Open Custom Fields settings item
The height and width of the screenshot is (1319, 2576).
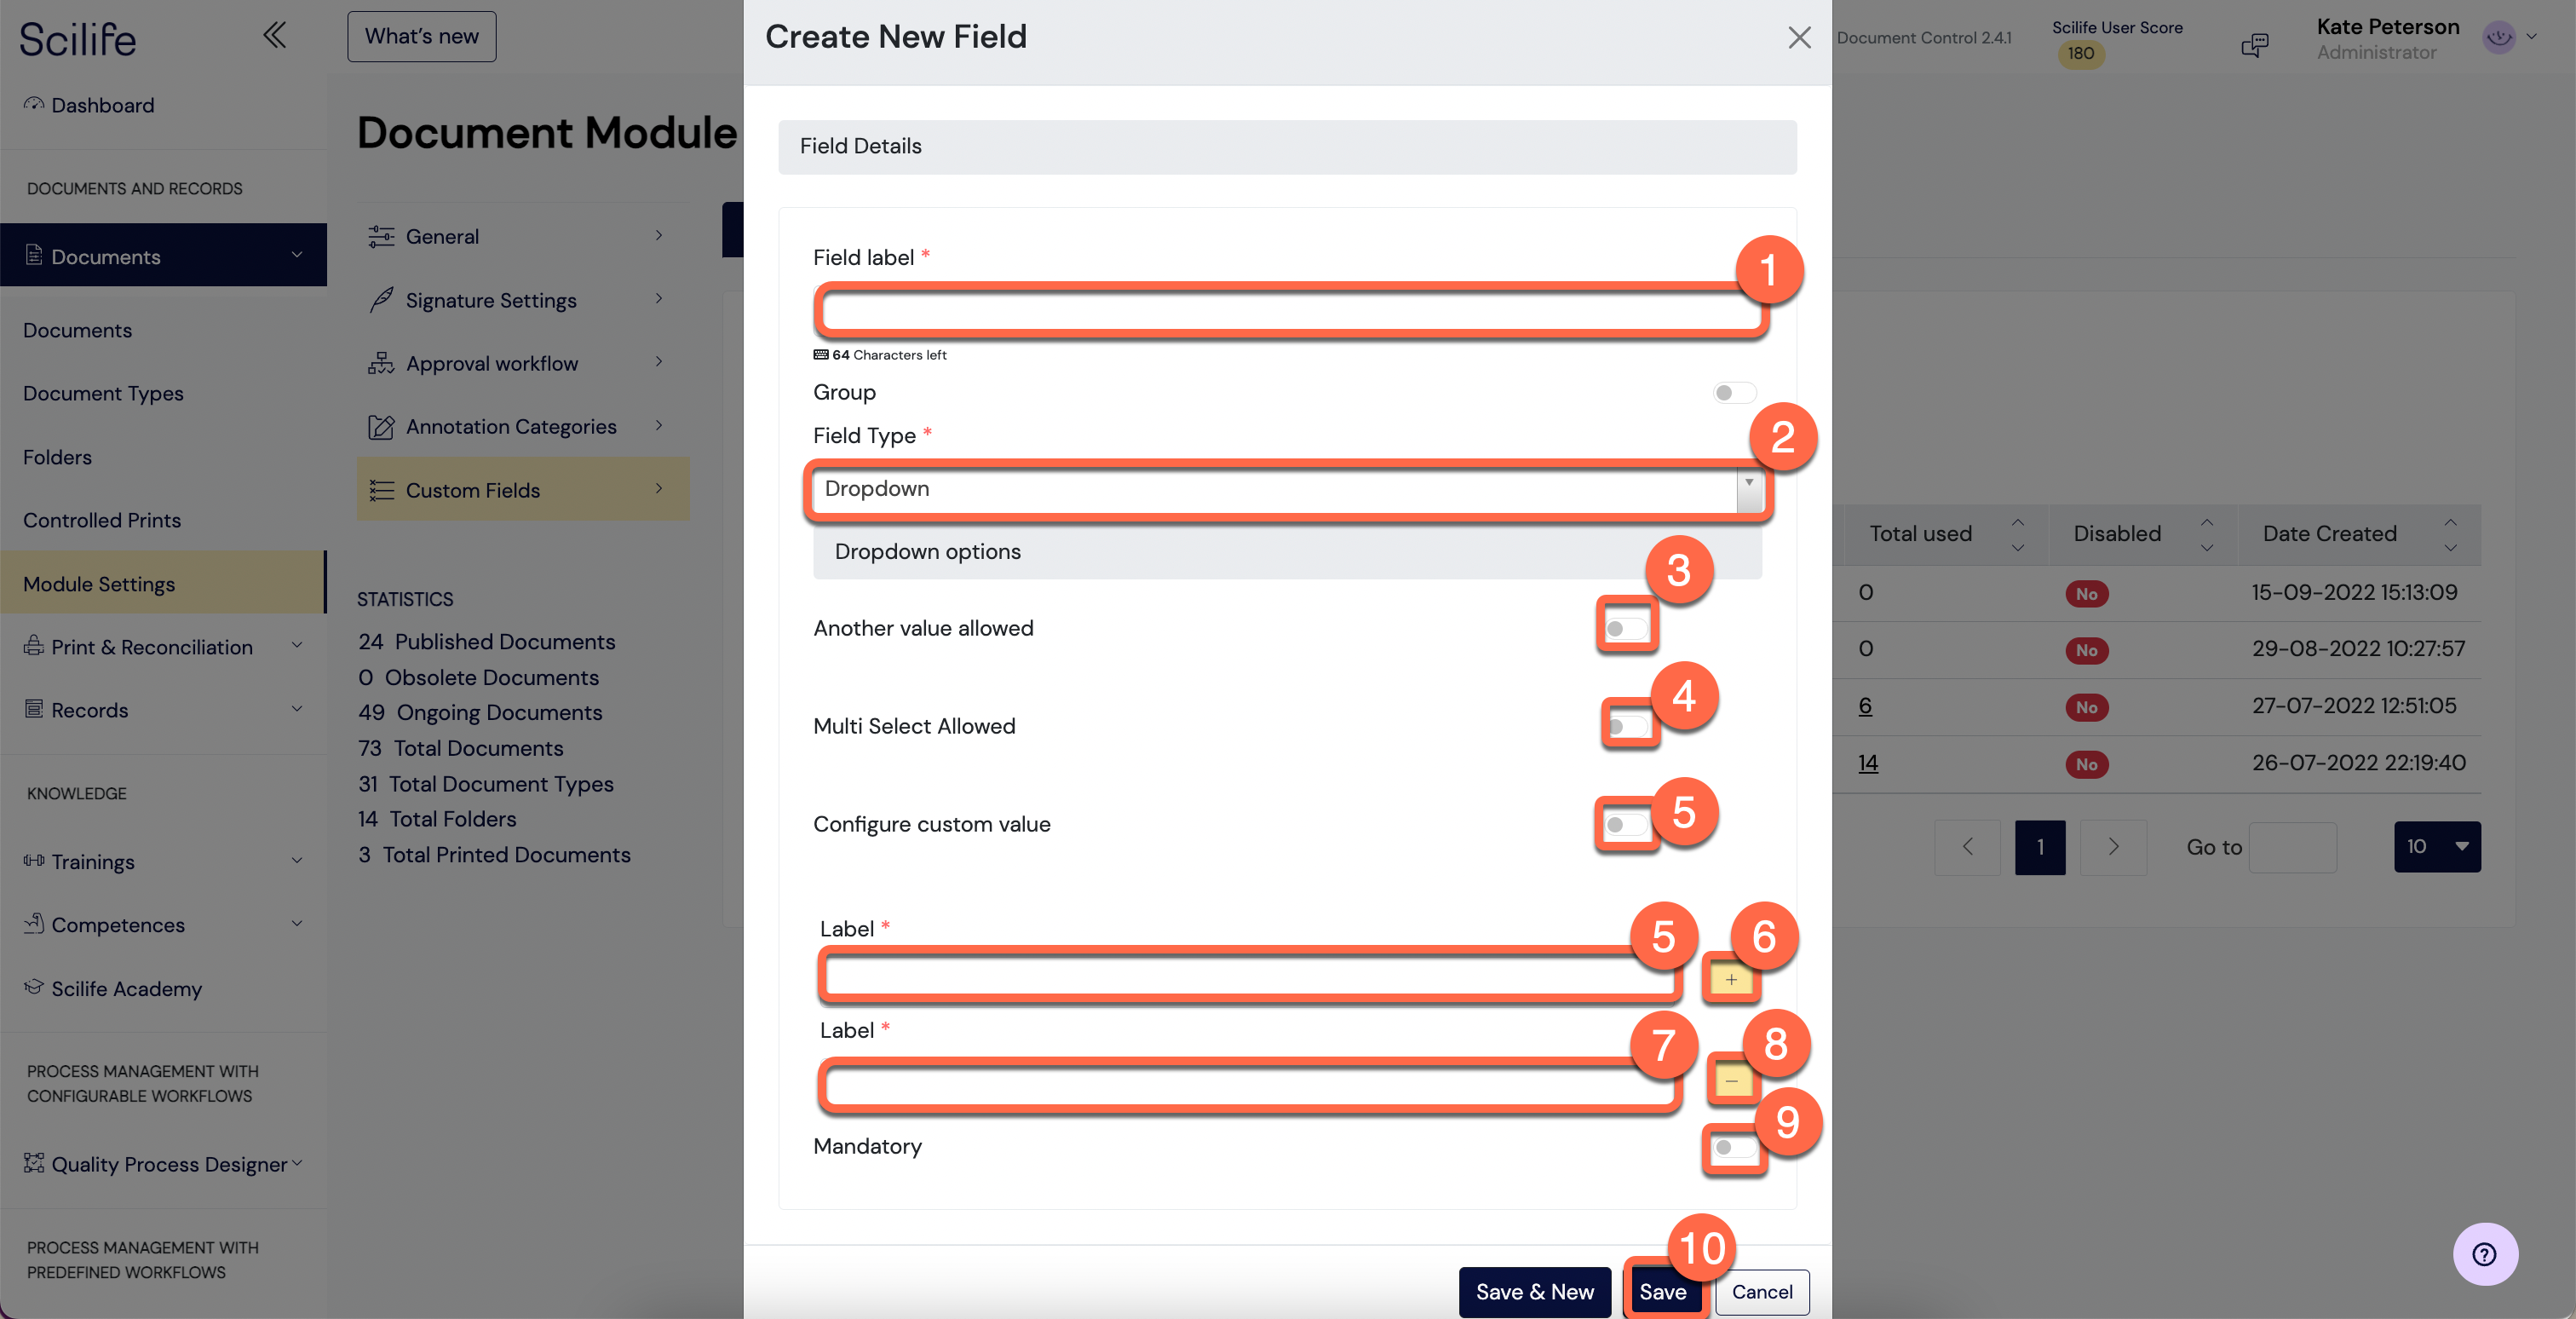[x=523, y=489]
